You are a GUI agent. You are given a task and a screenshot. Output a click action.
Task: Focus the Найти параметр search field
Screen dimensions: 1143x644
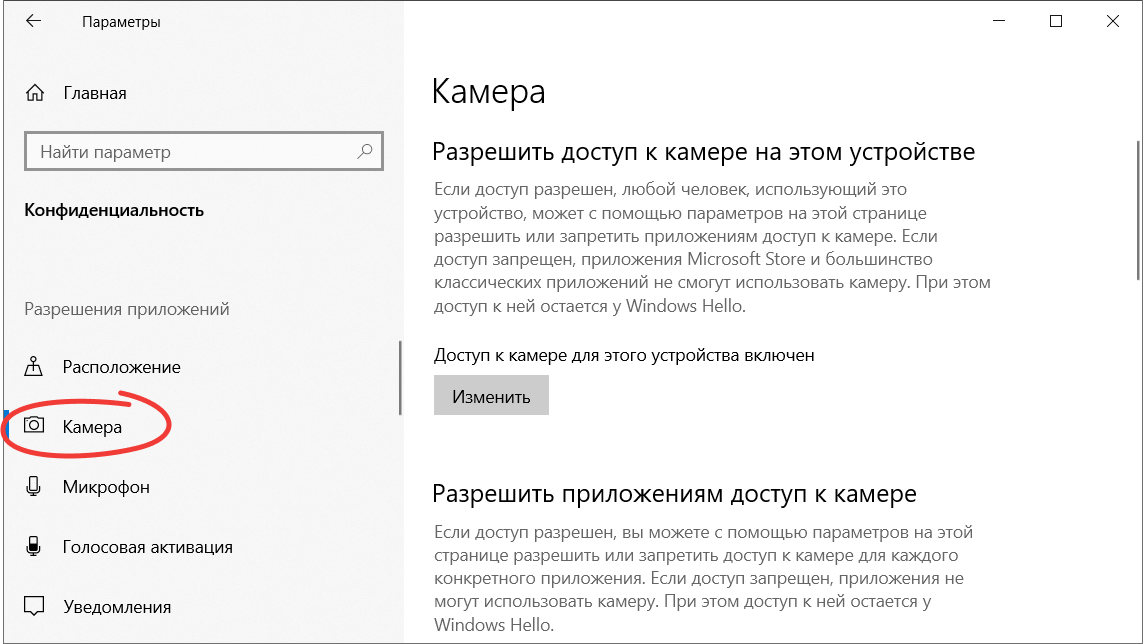click(x=190, y=152)
